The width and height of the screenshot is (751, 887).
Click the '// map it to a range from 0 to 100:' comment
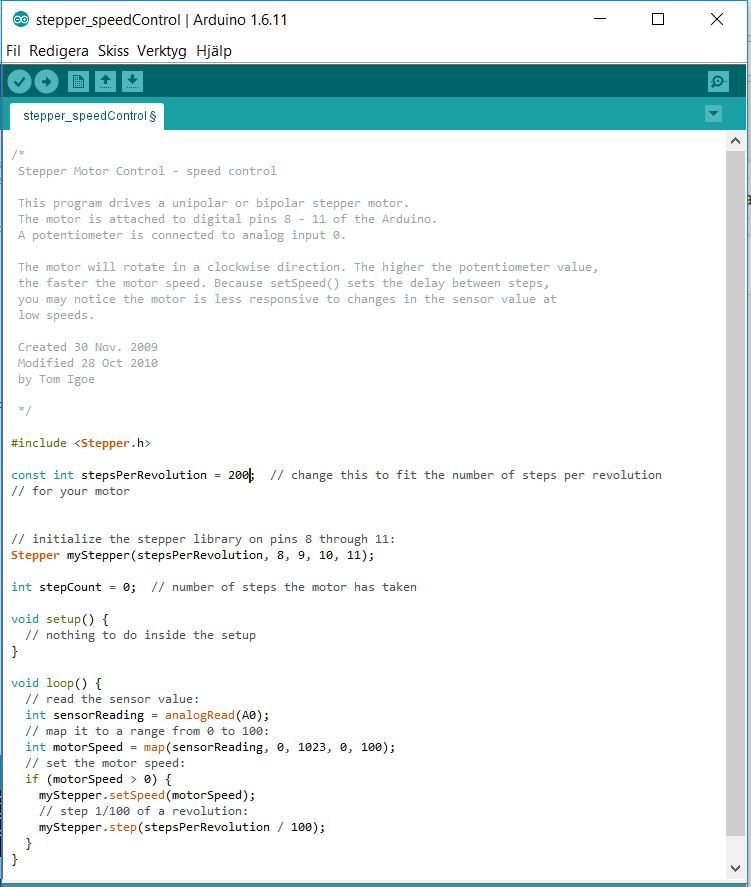click(147, 731)
